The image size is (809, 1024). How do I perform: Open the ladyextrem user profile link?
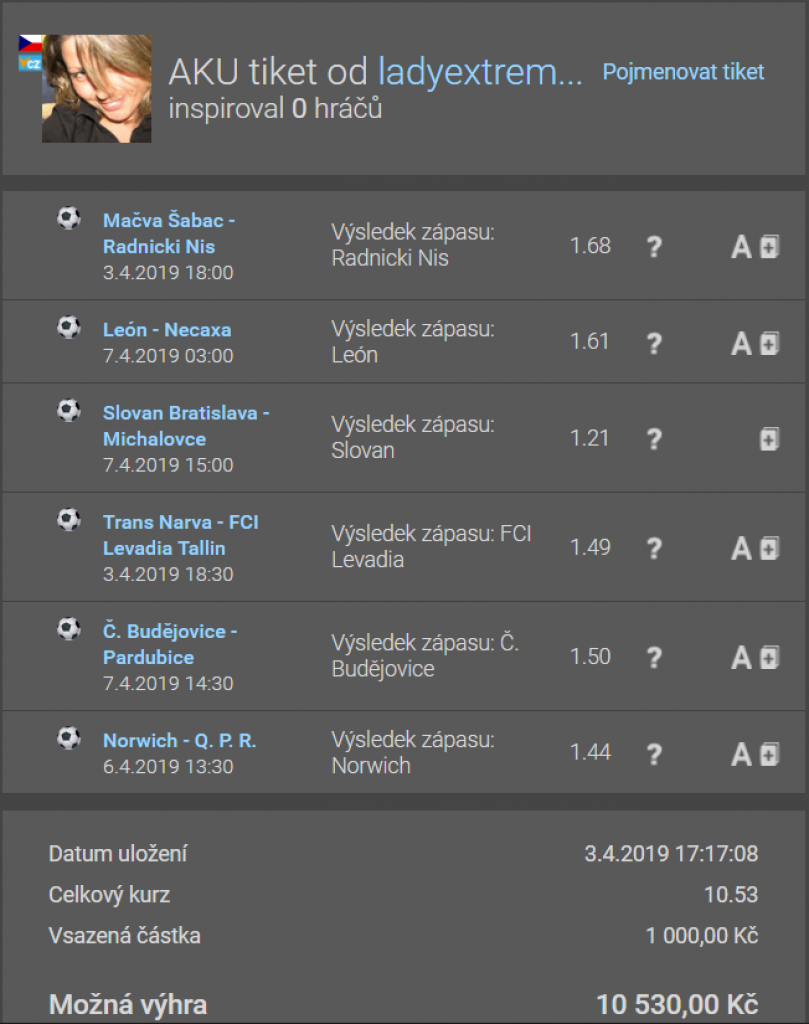pyautogui.click(x=480, y=72)
